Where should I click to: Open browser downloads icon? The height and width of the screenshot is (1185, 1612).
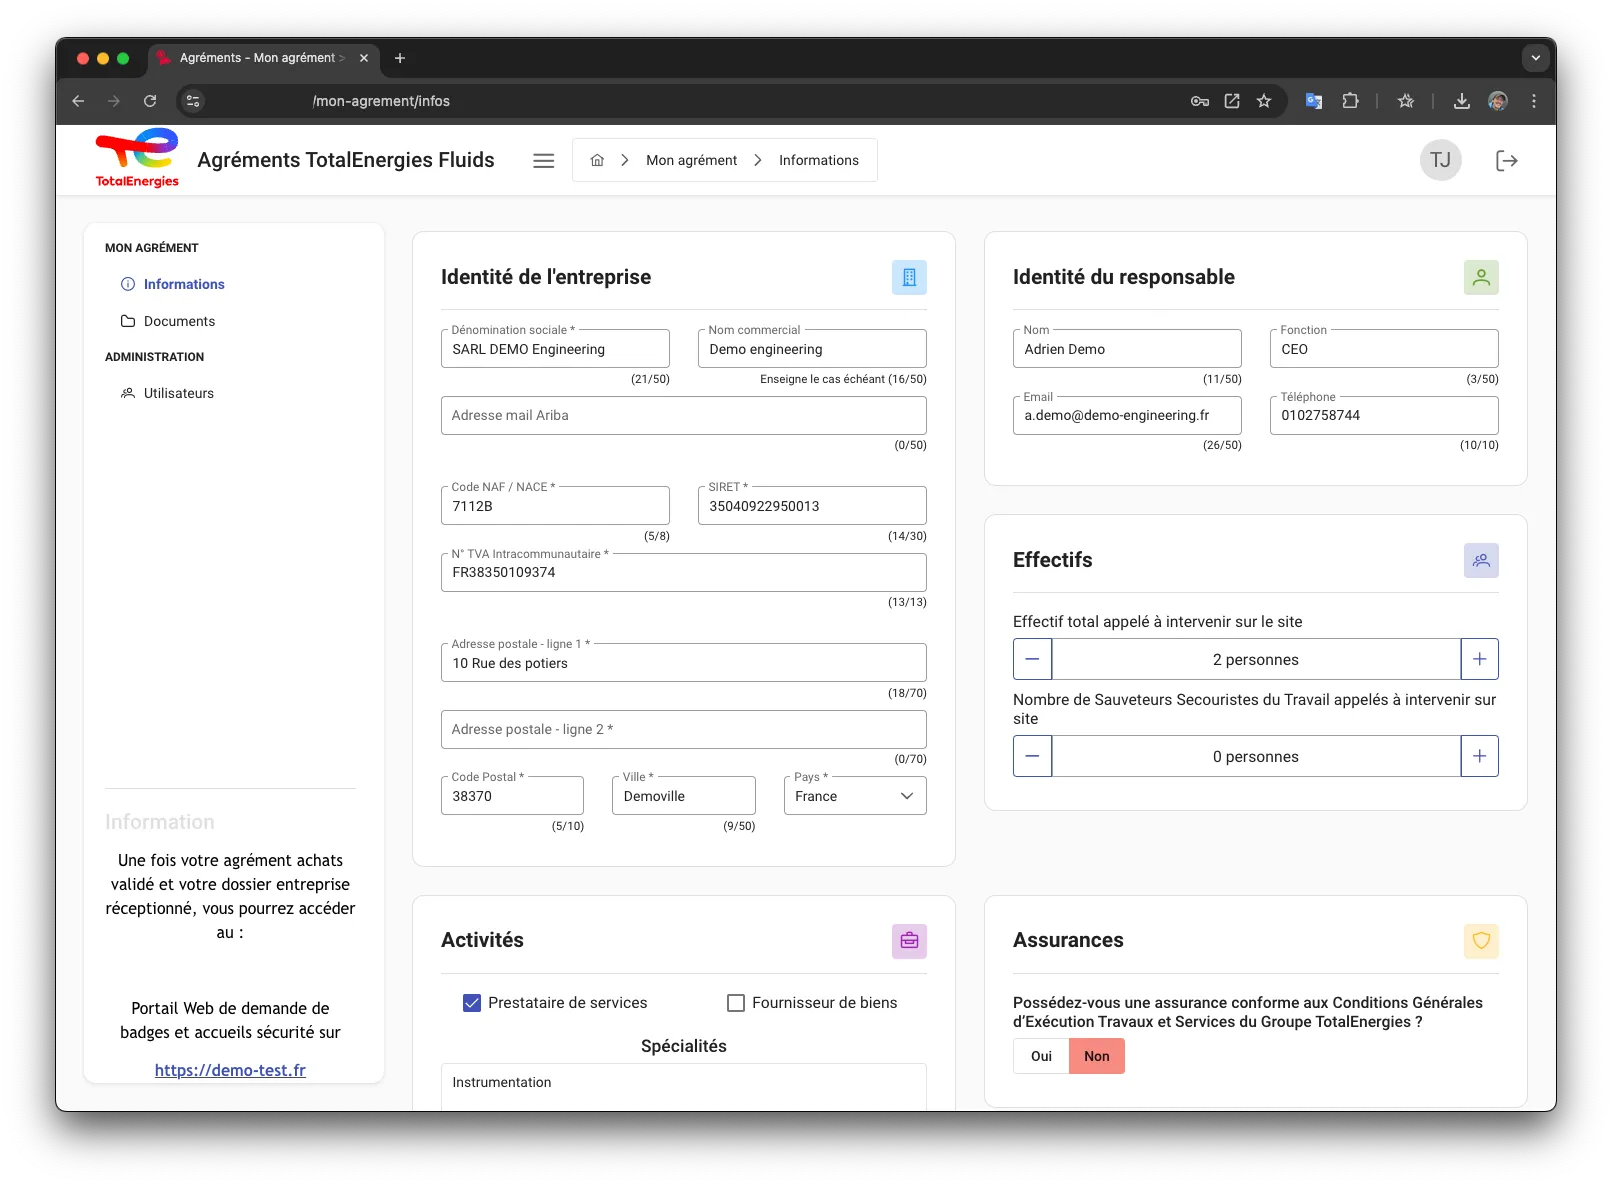pos(1461,101)
